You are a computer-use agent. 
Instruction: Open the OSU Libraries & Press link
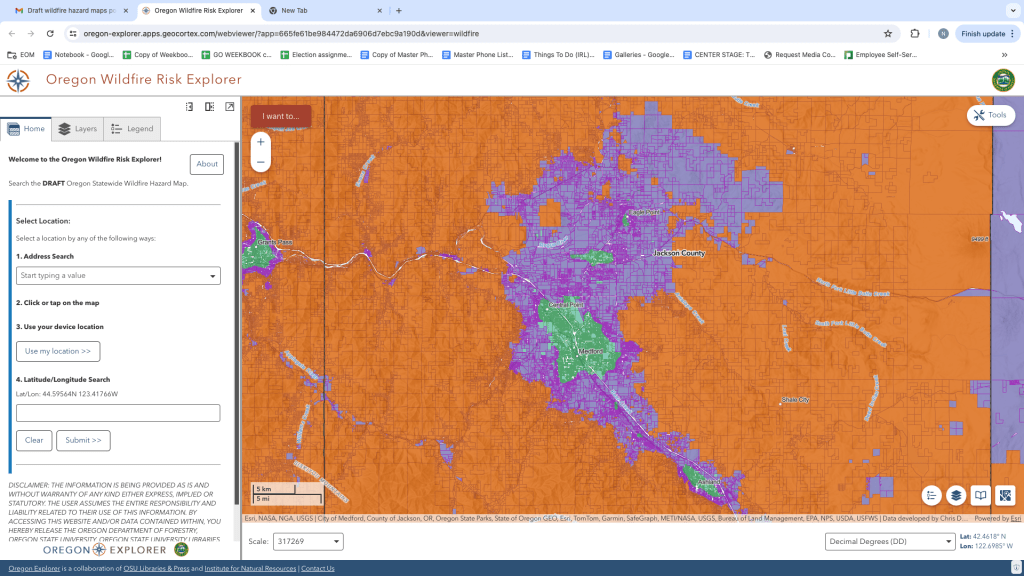(156, 568)
